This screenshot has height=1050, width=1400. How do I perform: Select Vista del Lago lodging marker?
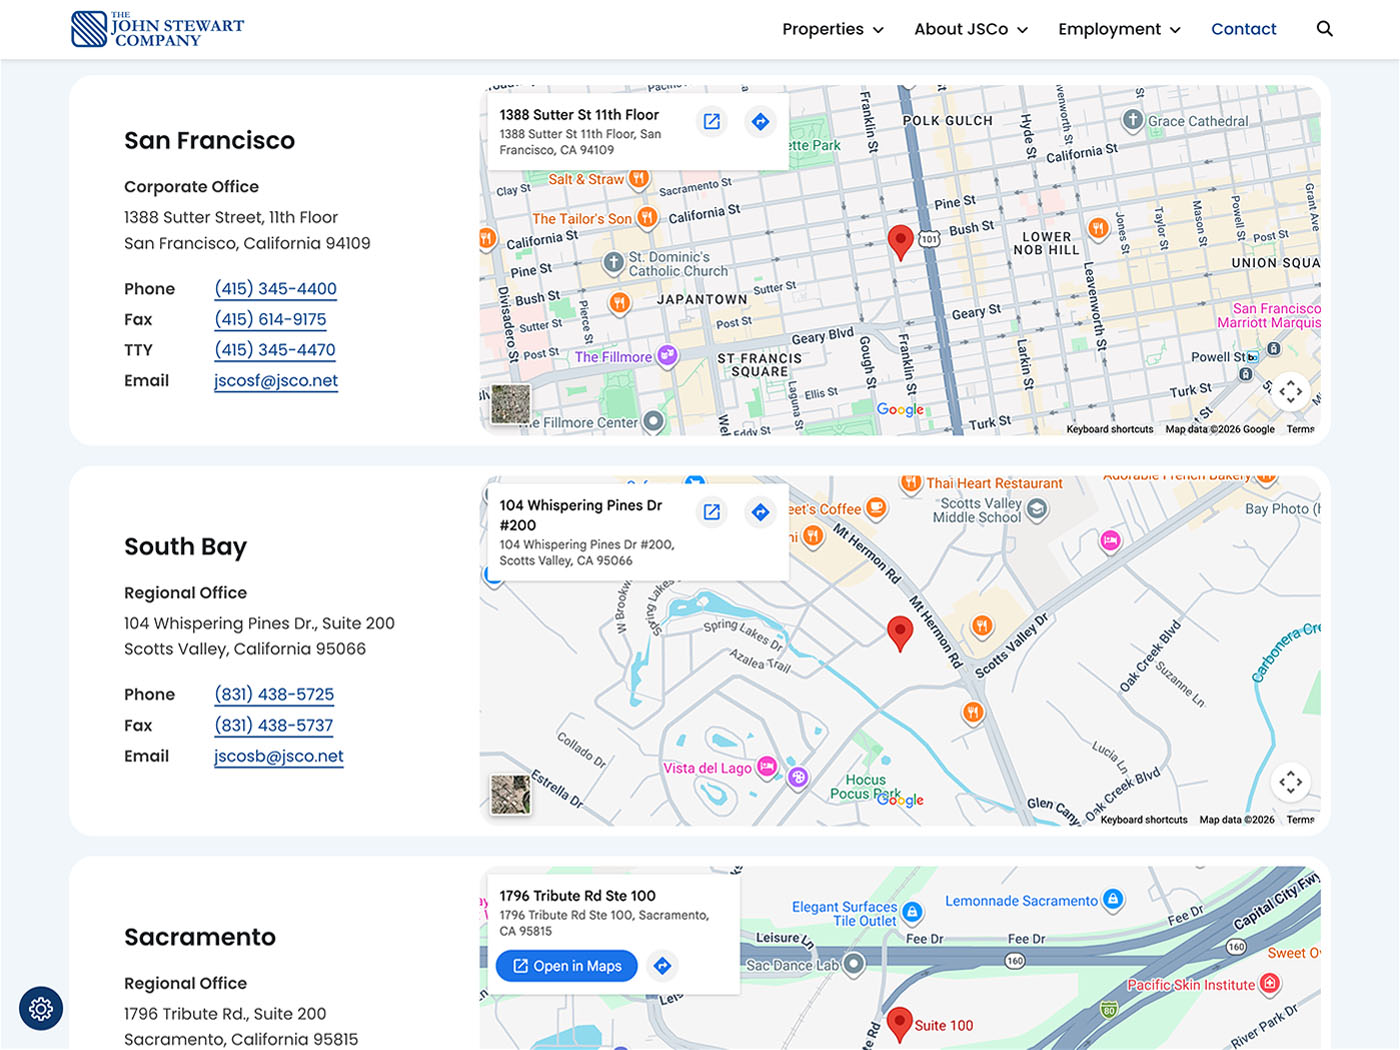[x=767, y=767]
